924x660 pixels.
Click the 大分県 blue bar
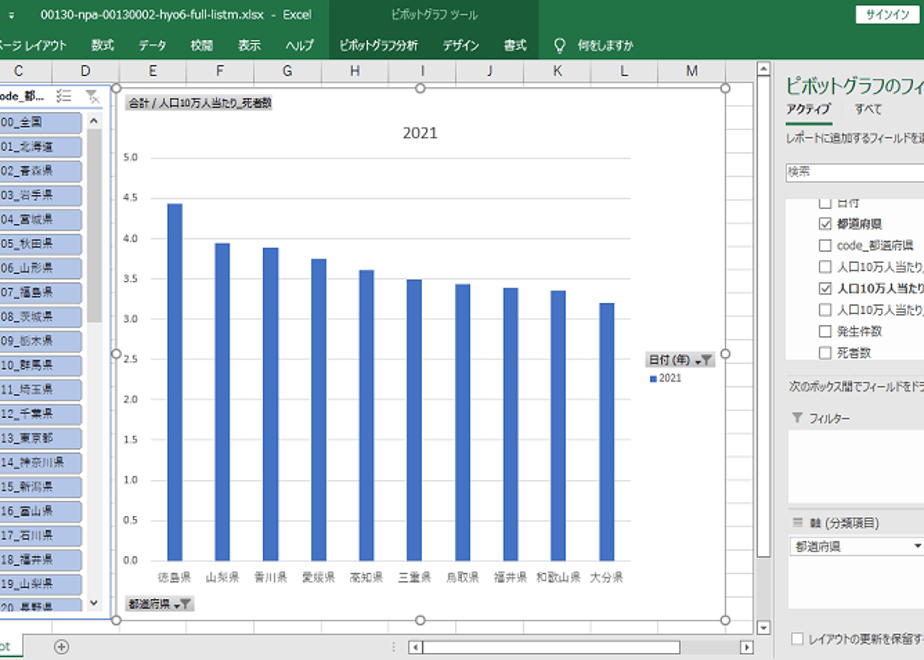[x=607, y=432]
